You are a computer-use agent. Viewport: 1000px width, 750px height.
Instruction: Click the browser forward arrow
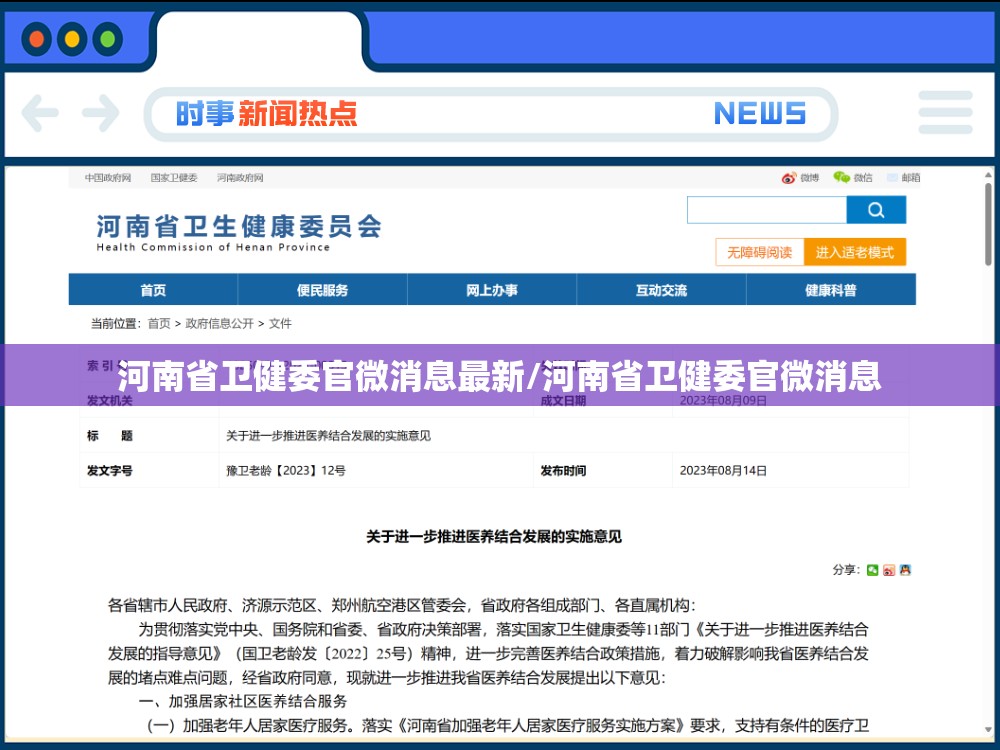click(100, 113)
